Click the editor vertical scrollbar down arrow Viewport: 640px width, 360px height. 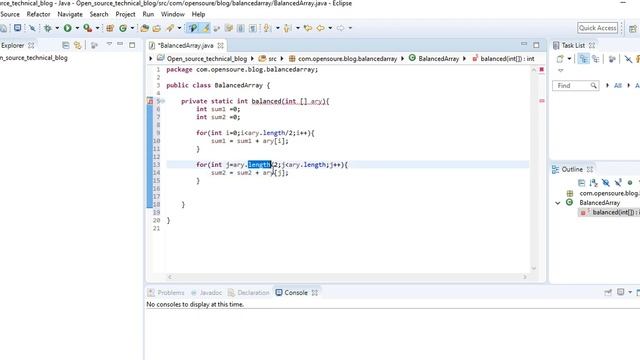[534, 268]
